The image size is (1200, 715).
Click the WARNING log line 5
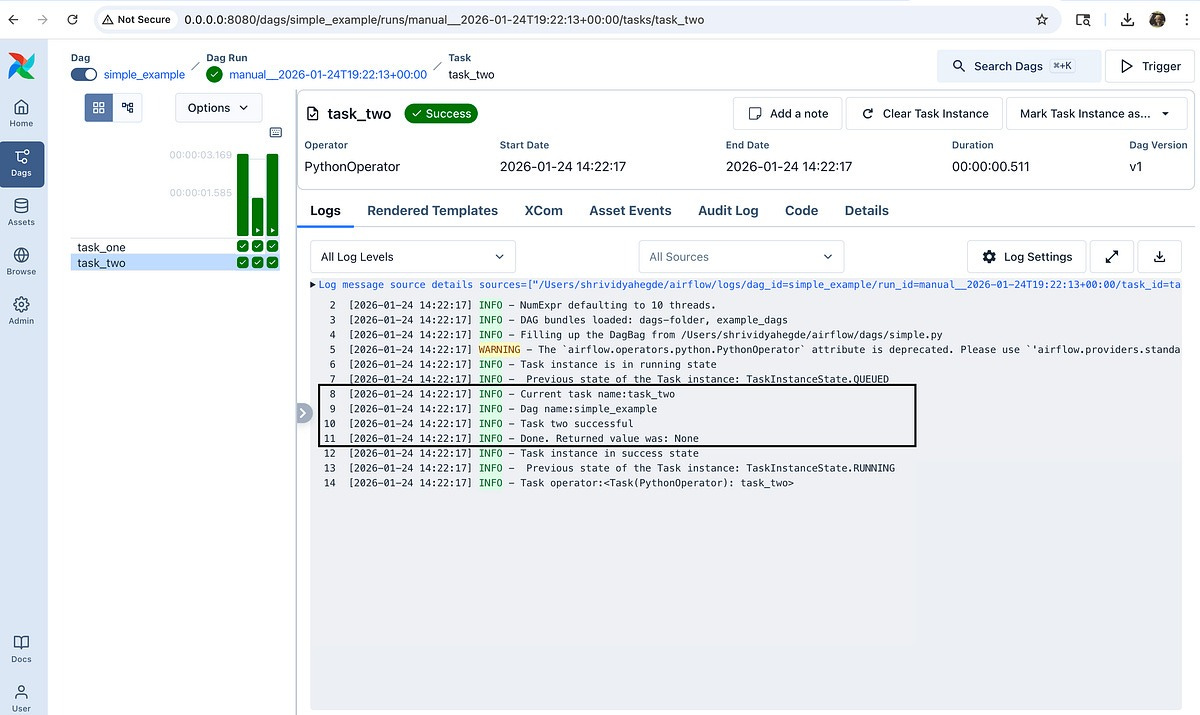[x=745, y=350]
